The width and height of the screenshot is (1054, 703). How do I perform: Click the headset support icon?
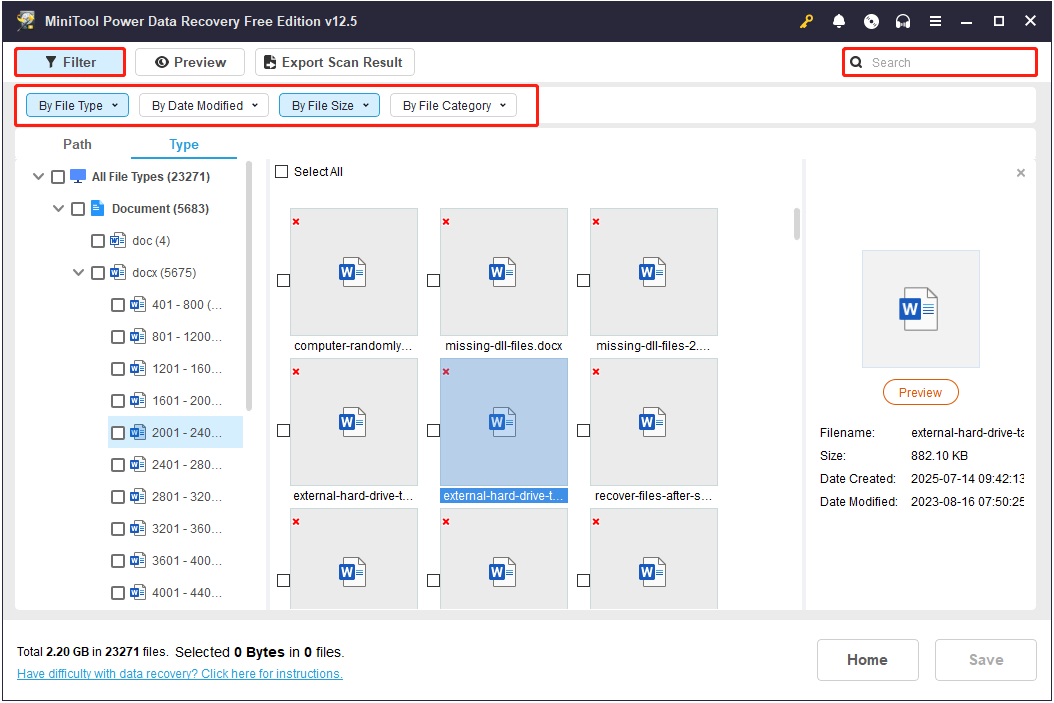[x=903, y=20]
